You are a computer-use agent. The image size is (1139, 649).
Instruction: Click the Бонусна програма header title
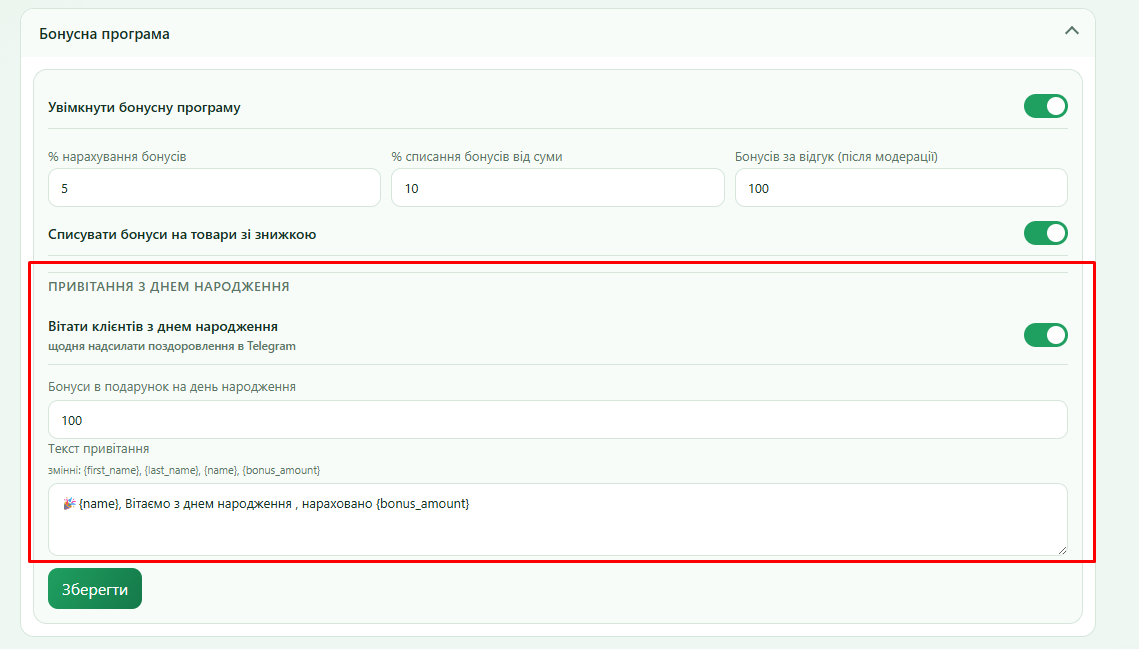(x=105, y=33)
